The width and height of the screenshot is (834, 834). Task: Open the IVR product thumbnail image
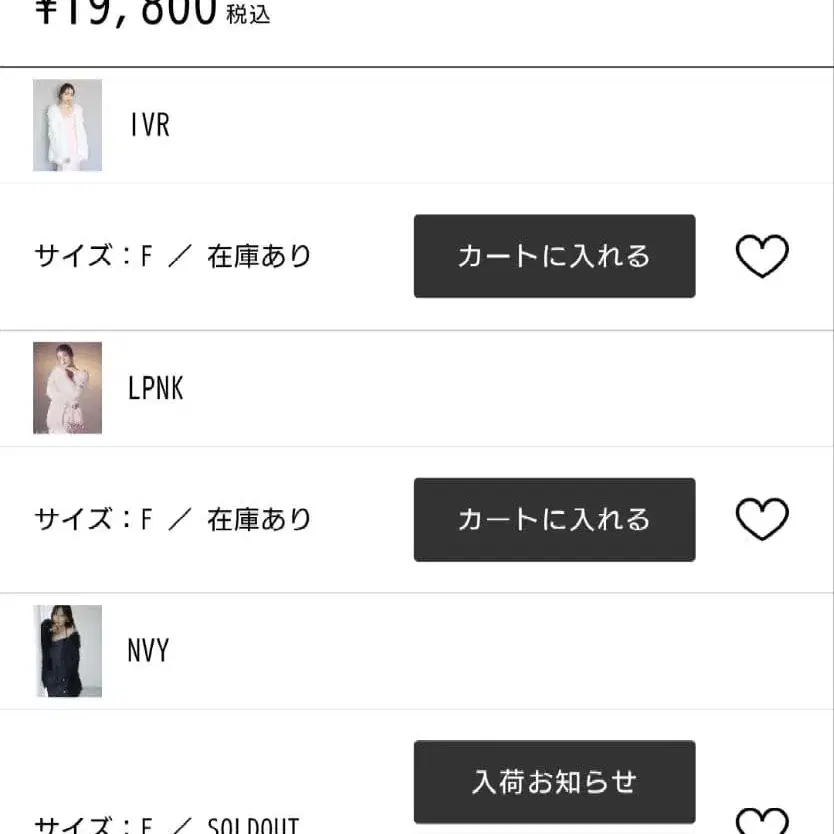tap(66, 126)
